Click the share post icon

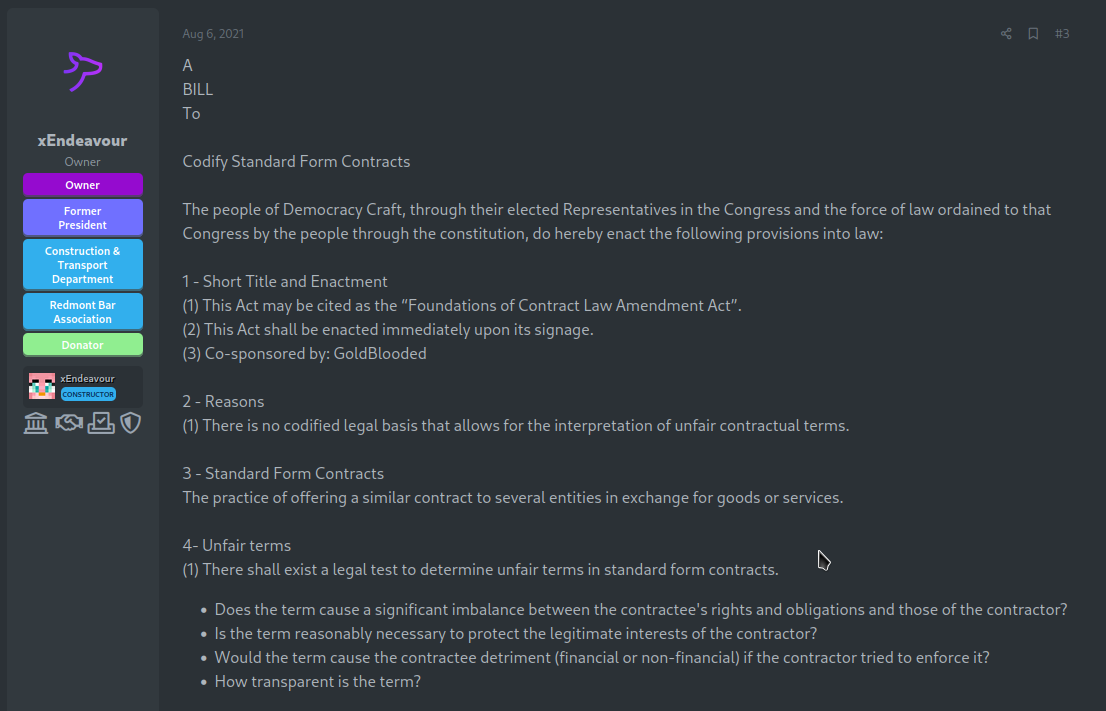1006,34
